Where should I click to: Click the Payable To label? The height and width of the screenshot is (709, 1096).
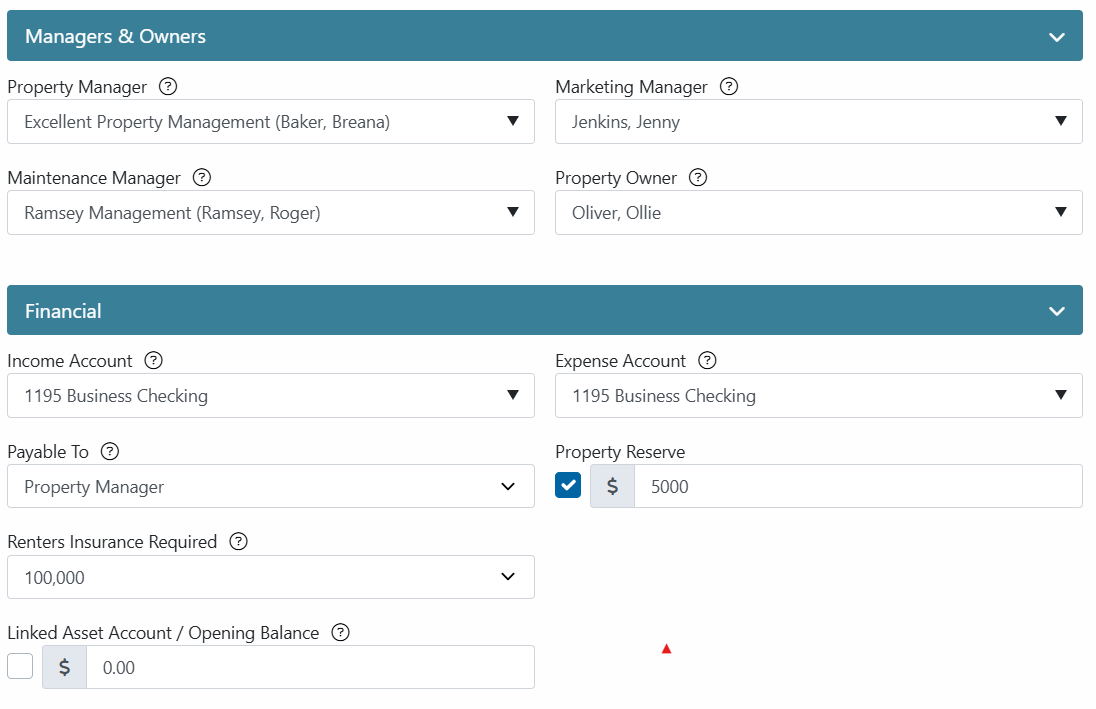48,452
